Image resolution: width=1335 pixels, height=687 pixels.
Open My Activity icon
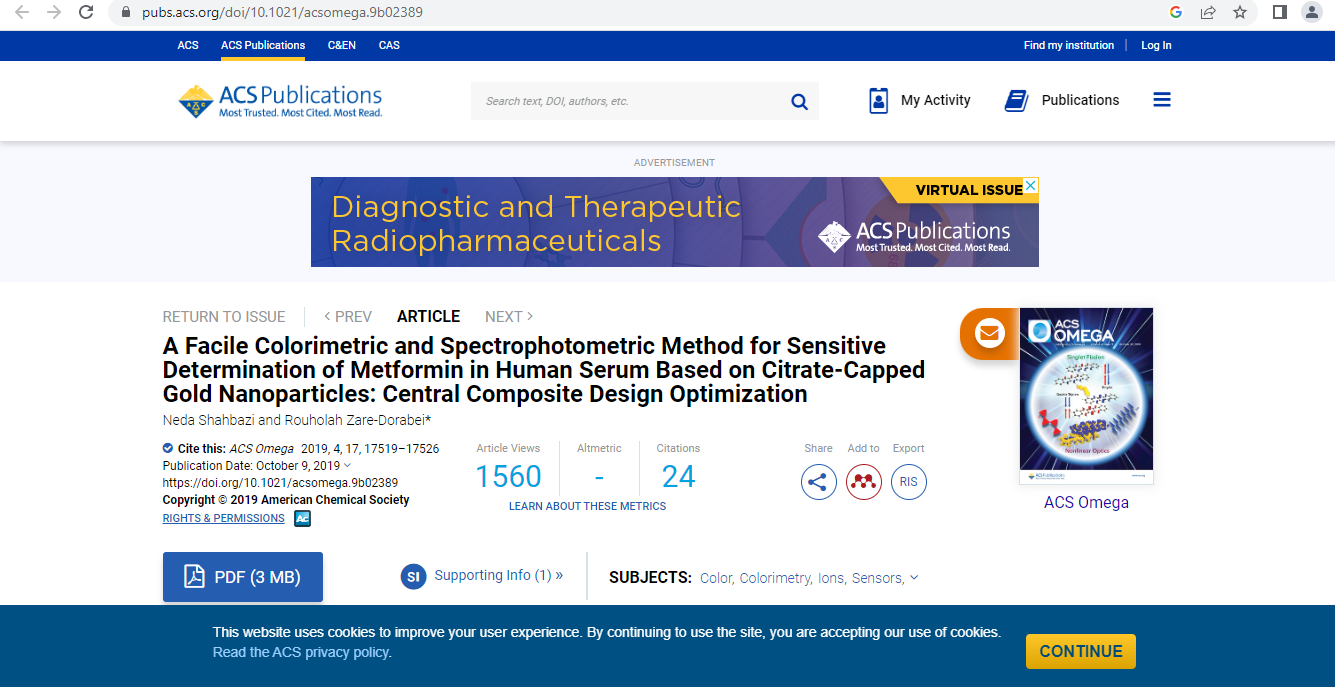coord(879,101)
